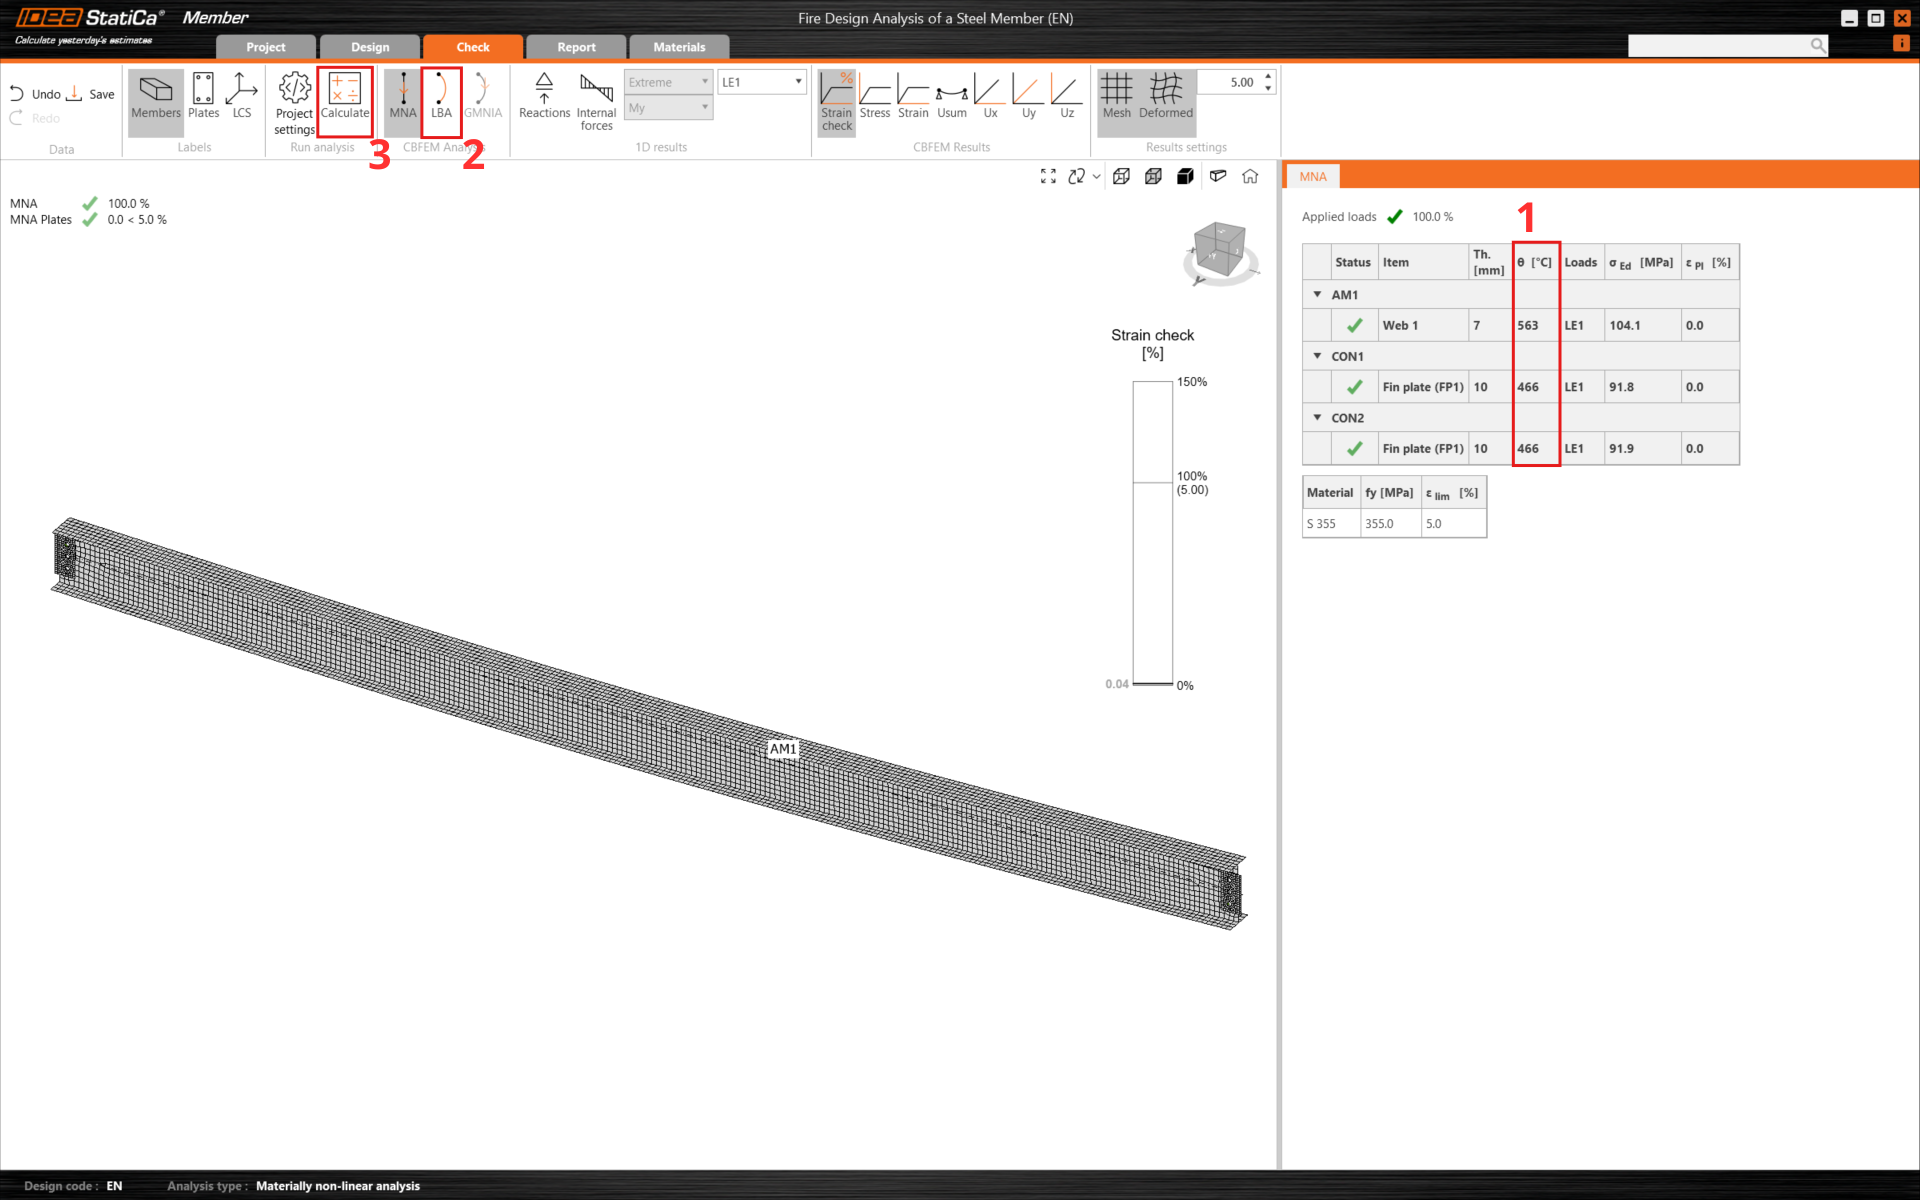Show Stress results
The width and height of the screenshot is (1920, 1200).
[874, 97]
